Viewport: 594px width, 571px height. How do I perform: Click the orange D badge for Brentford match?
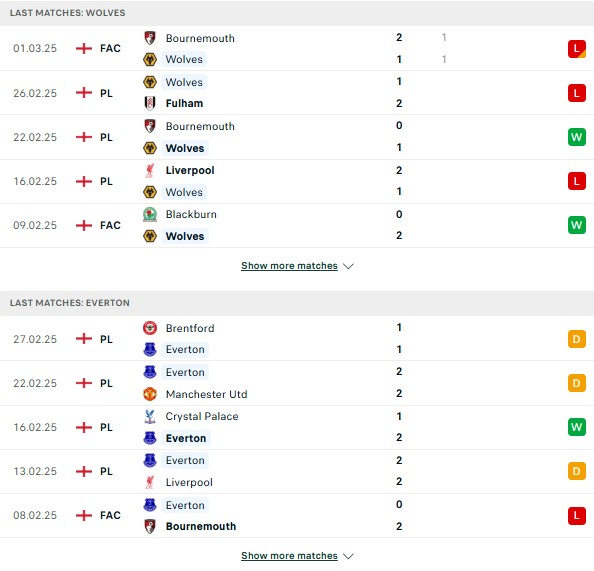[x=577, y=339]
